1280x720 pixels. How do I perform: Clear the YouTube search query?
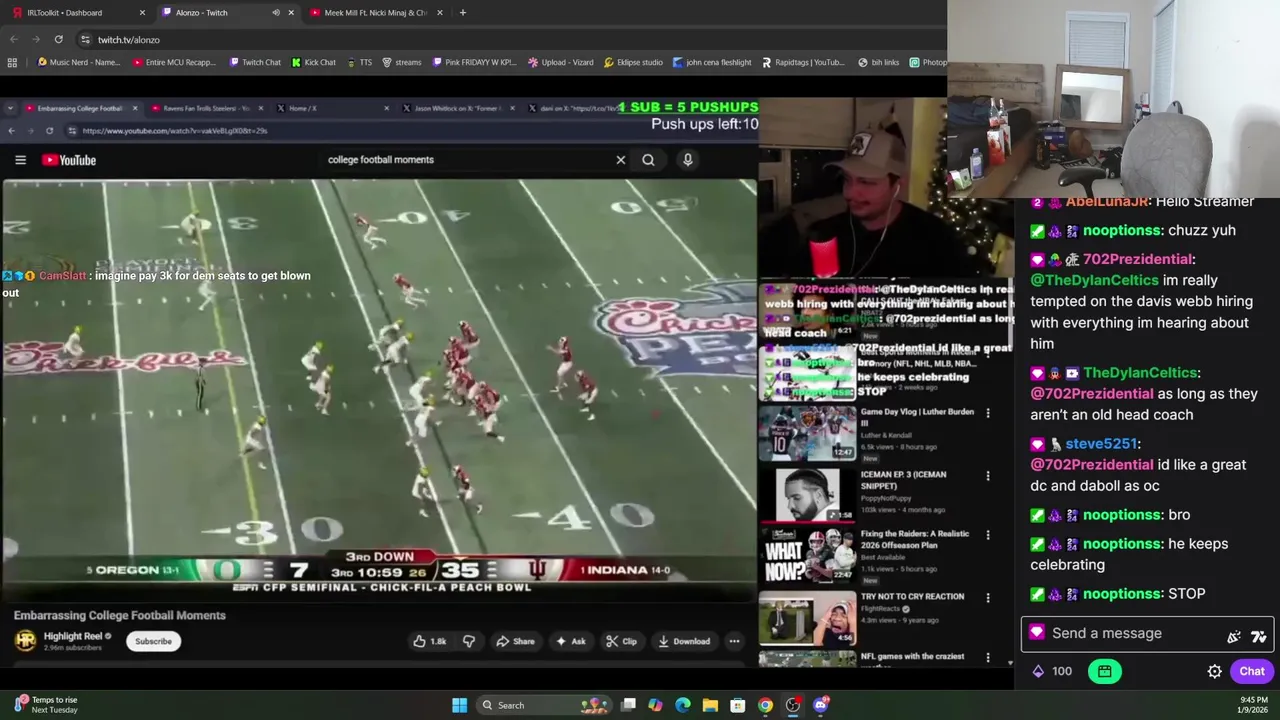620,160
